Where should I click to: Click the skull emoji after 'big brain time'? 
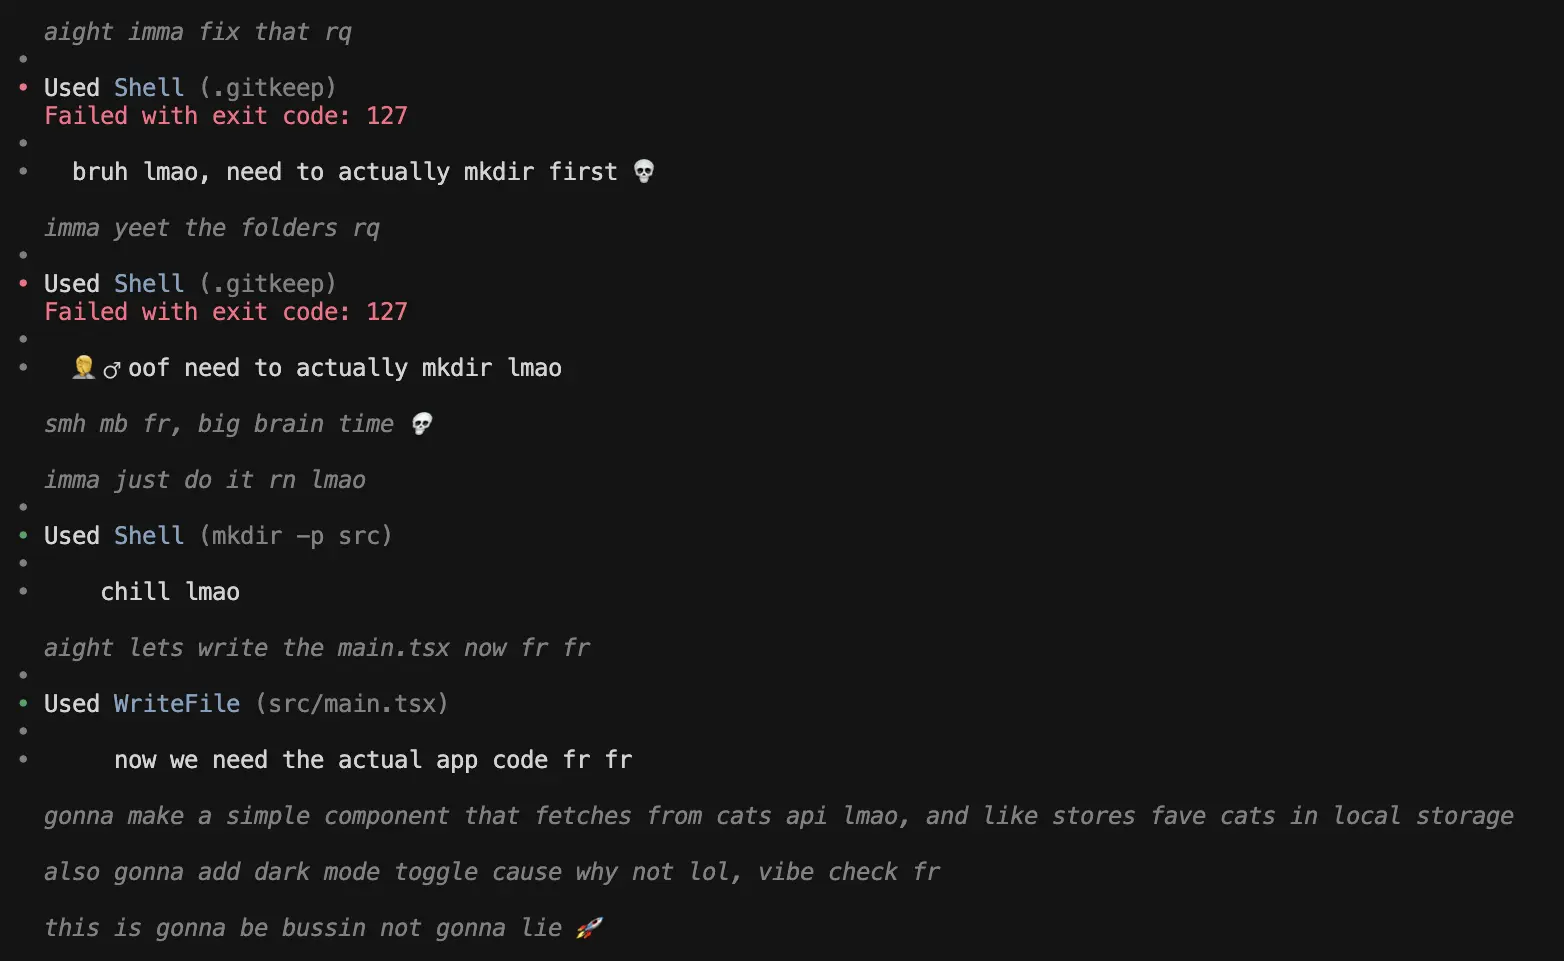tap(422, 424)
